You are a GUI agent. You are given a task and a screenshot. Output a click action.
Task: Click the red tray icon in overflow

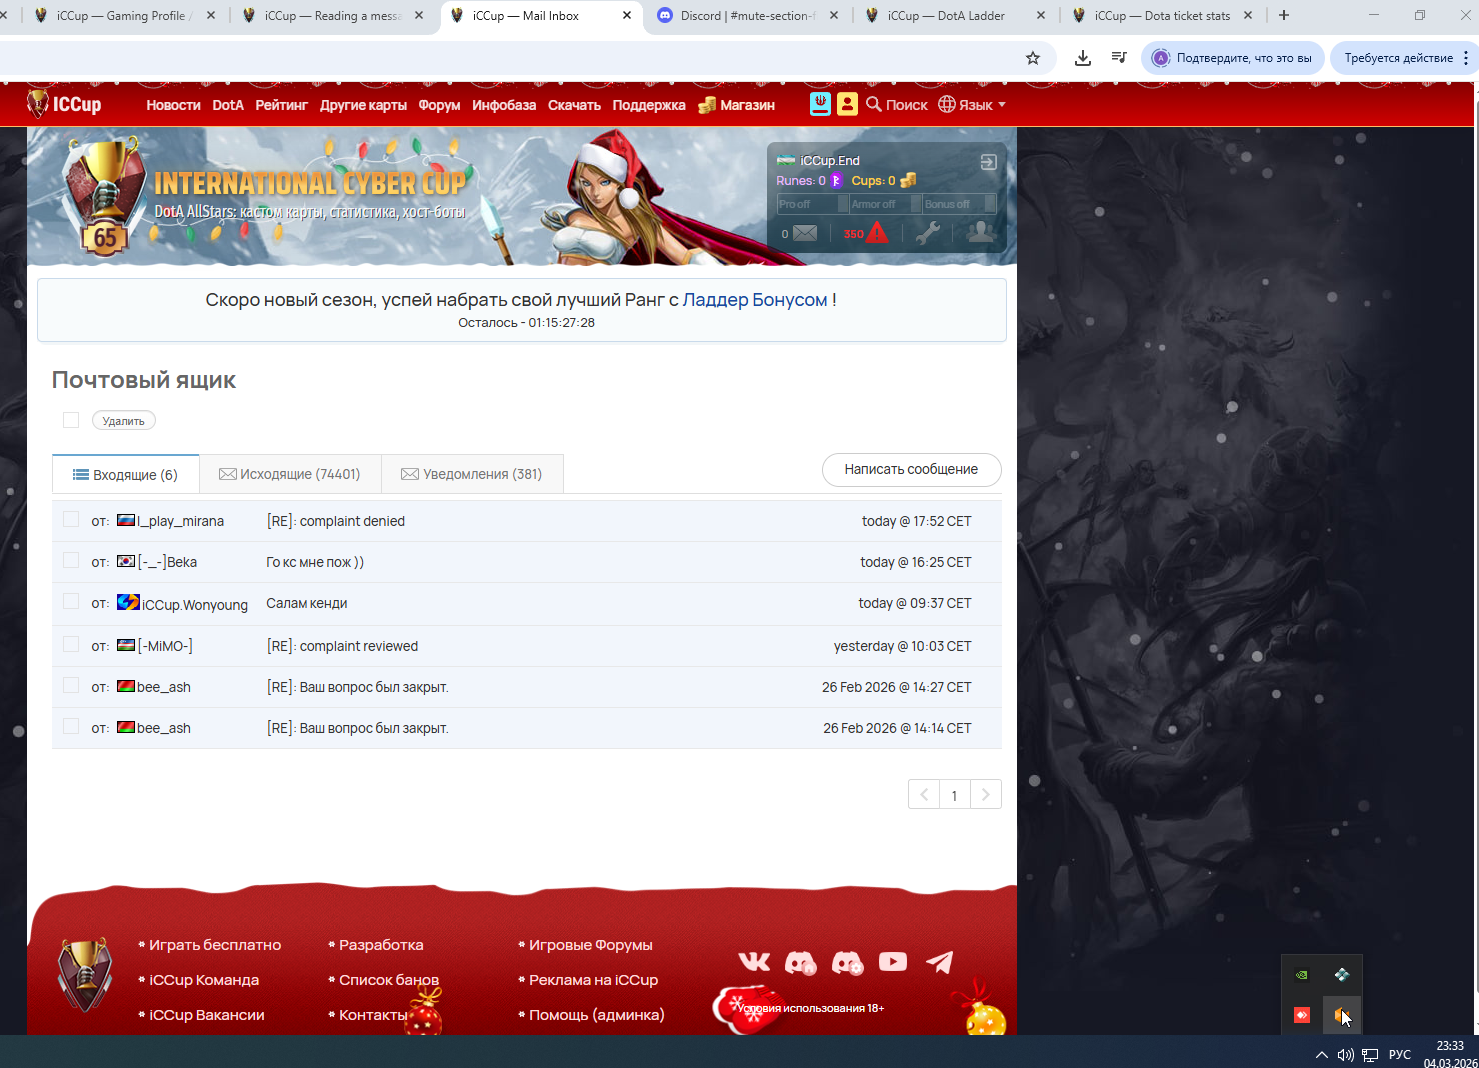(x=1302, y=1015)
